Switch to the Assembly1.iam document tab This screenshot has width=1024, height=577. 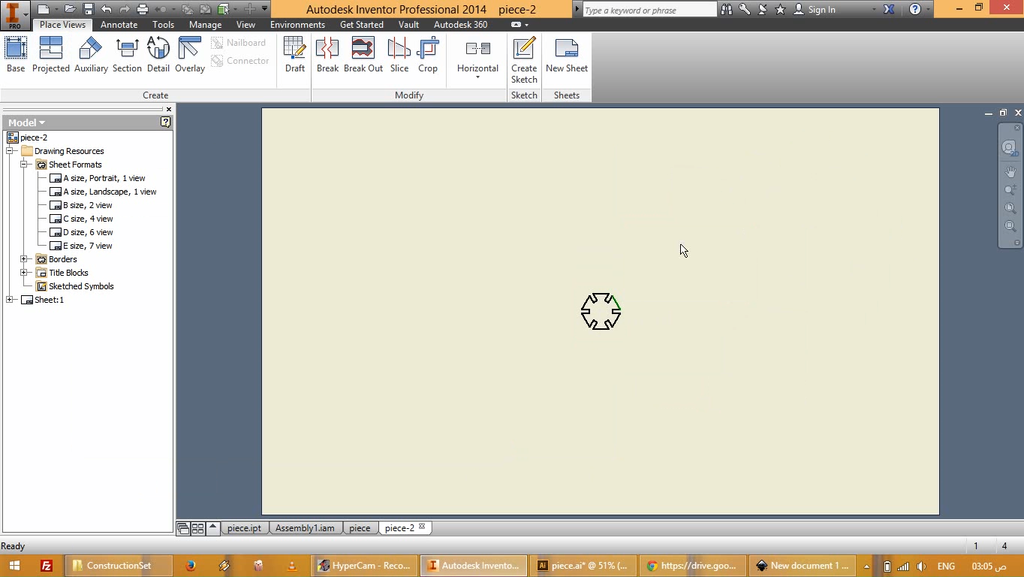tap(305, 528)
